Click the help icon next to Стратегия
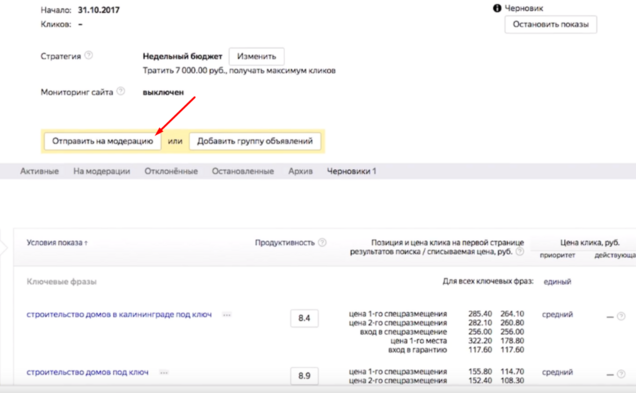The image size is (636, 393). click(88, 55)
